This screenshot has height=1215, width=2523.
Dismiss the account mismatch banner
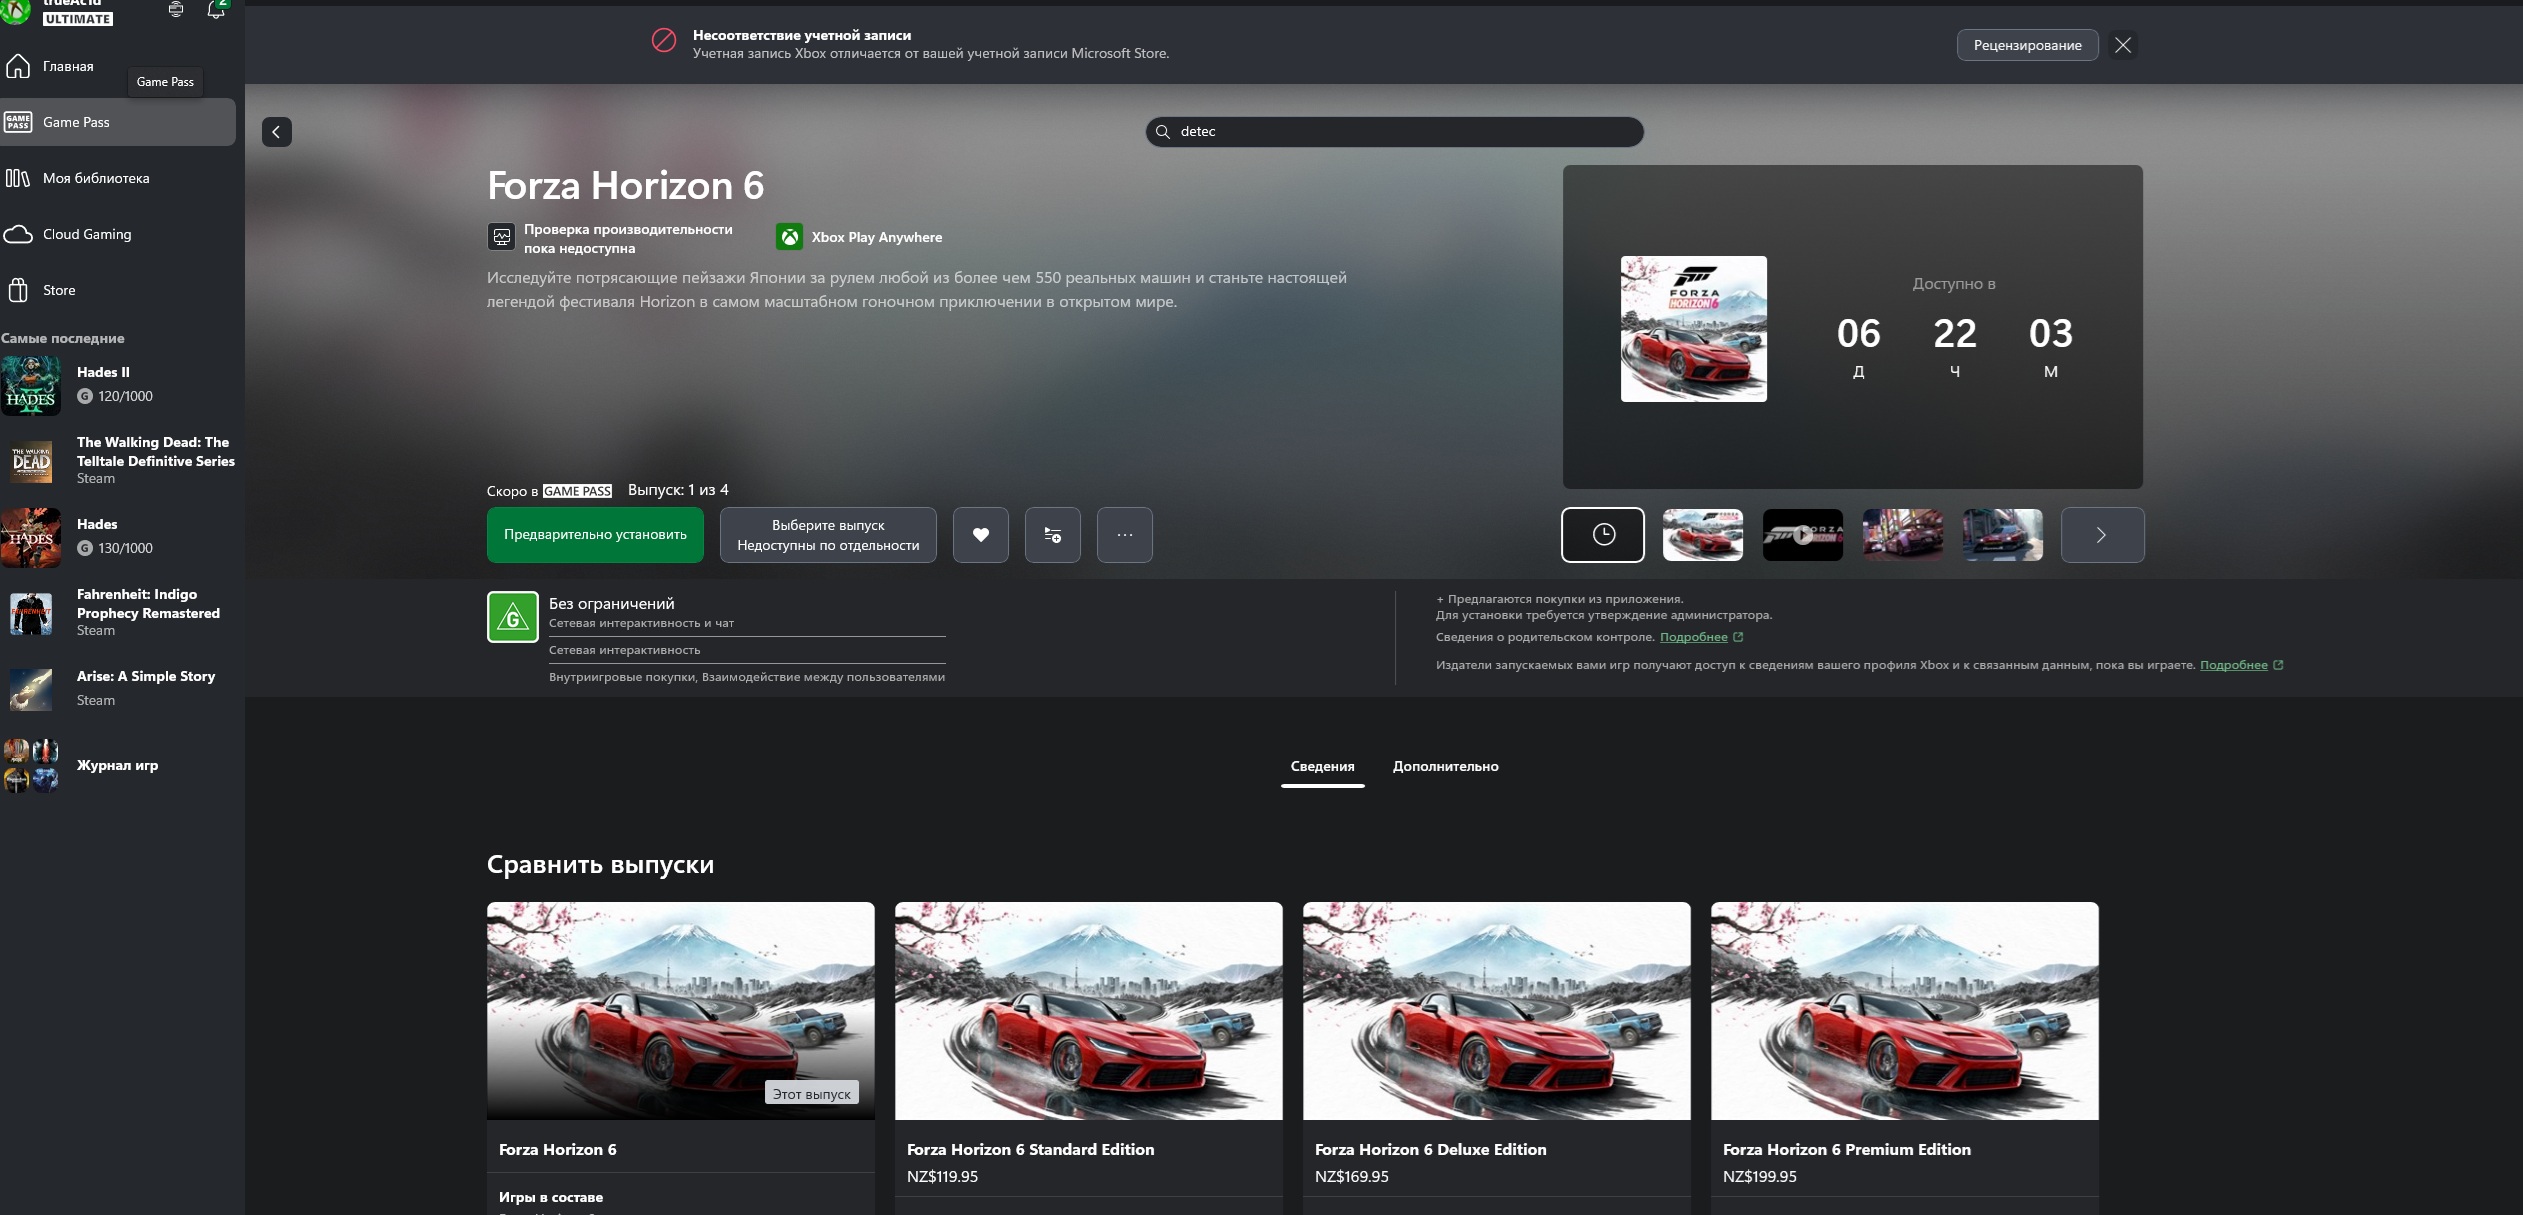(2123, 45)
